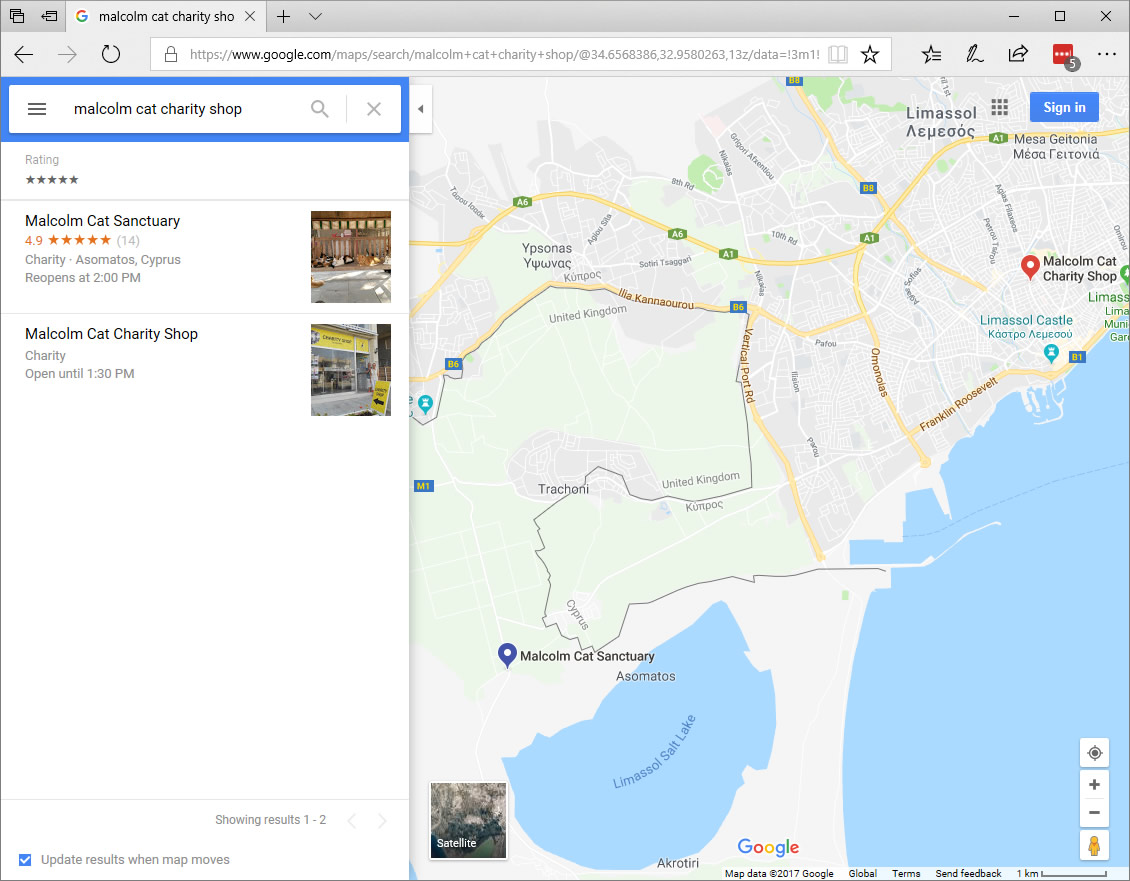This screenshot has height=881, width=1130.
Task: Click the search text input field
Action: [185, 109]
